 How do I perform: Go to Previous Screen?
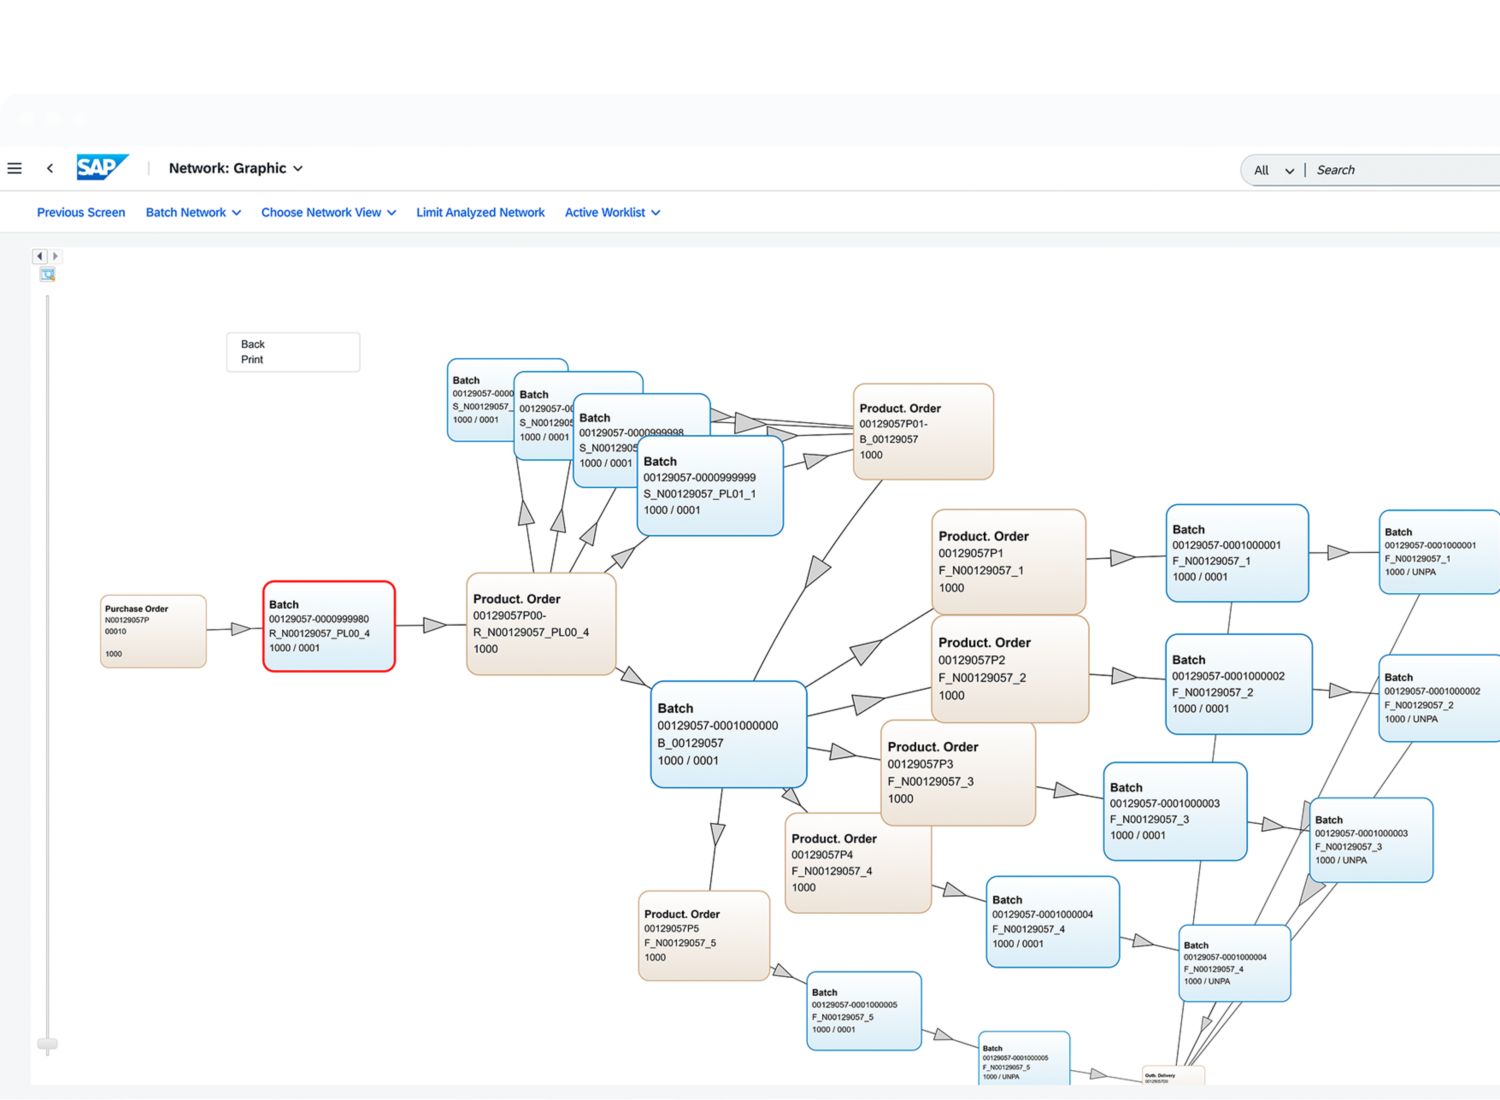[x=81, y=212]
